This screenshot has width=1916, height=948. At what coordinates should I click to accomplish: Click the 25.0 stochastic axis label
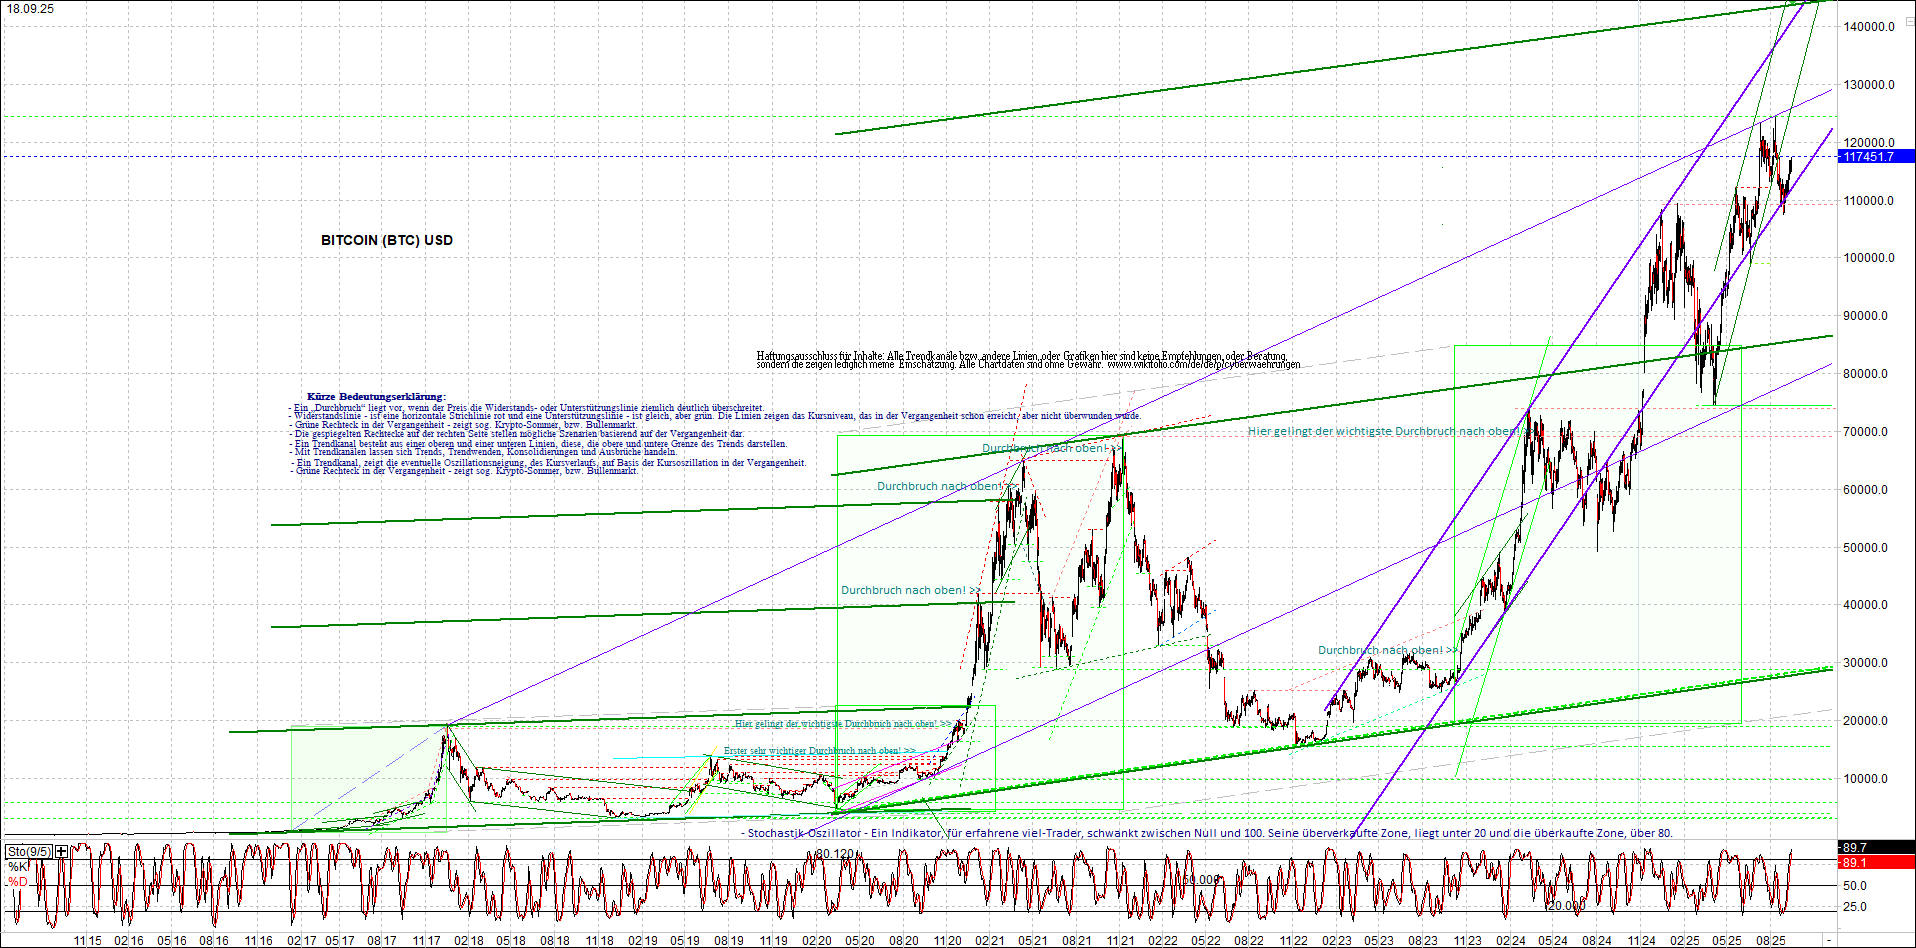1855,907
